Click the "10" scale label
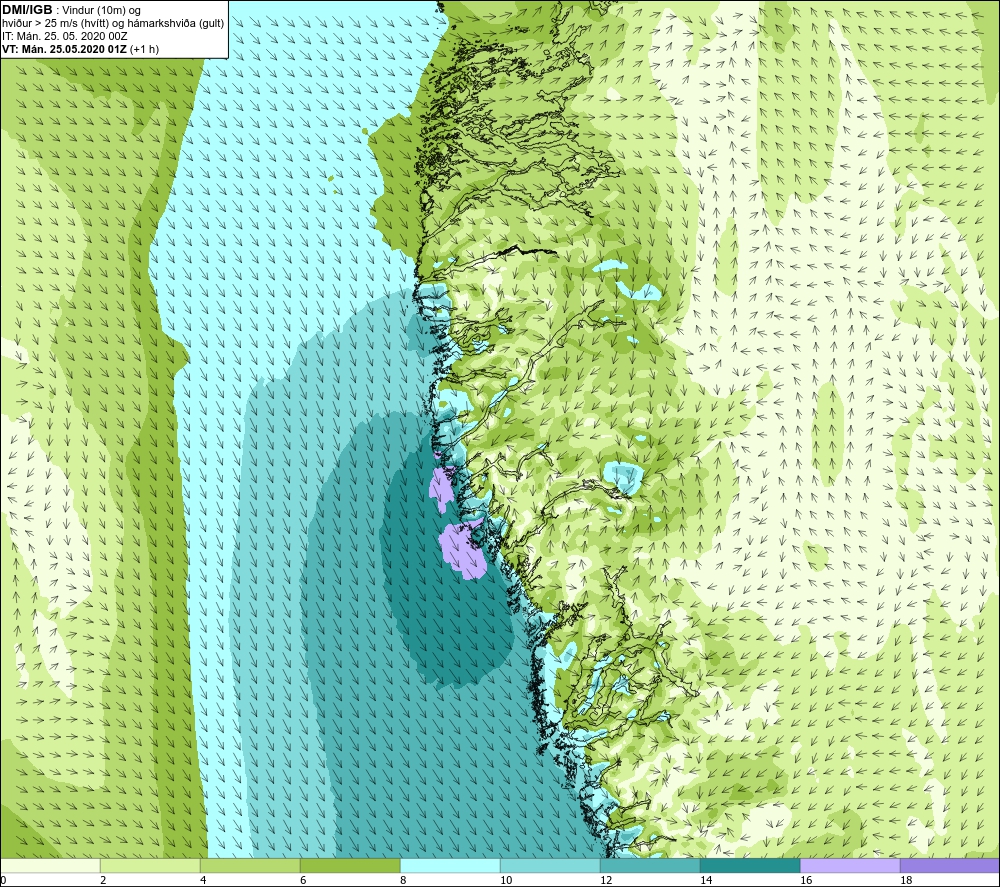The height and width of the screenshot is (887, 1000). pyautogui.click(x=506, y=880)
